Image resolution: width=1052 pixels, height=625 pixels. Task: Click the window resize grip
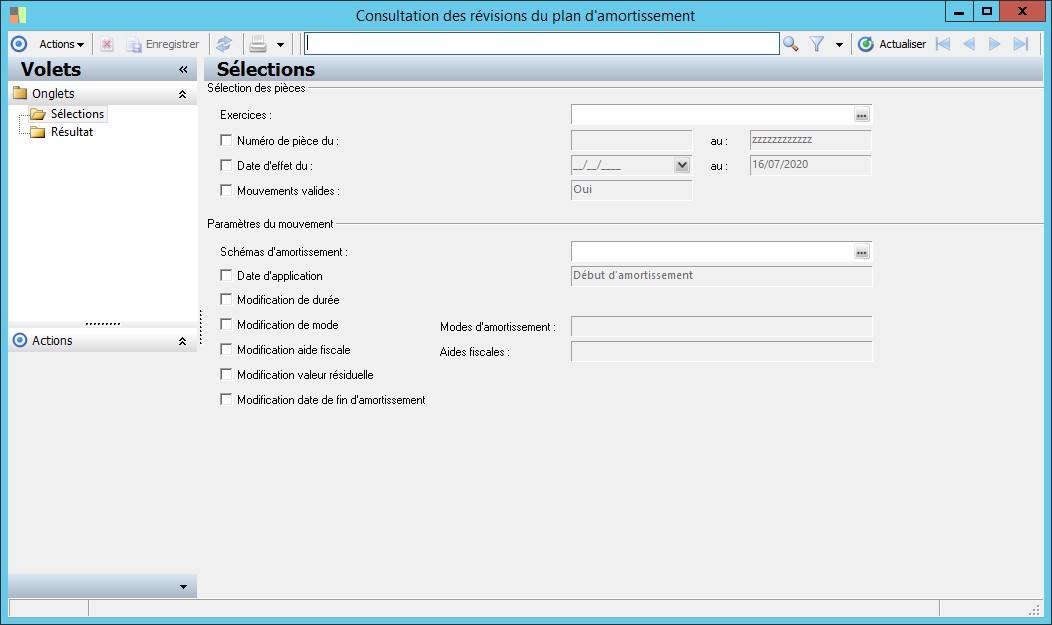1034,609
